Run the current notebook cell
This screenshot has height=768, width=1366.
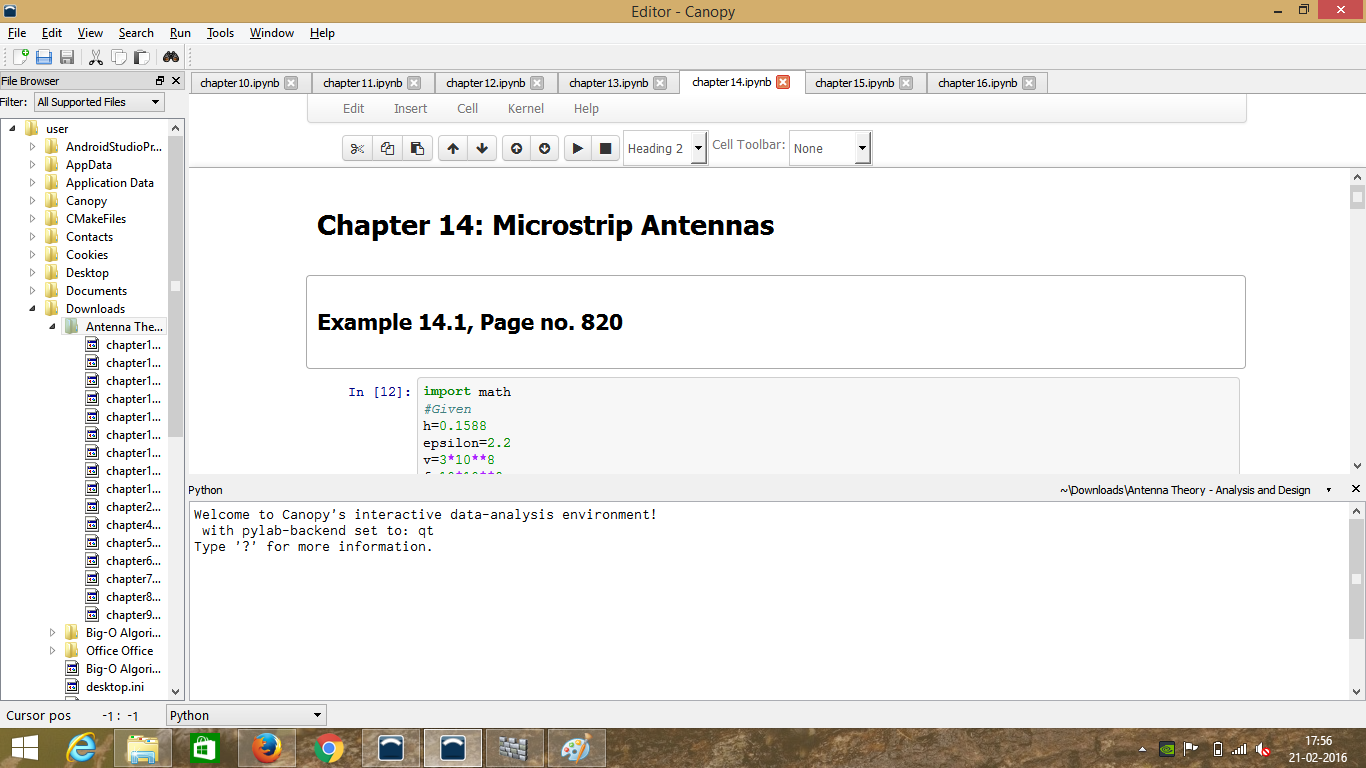[577, 148]
